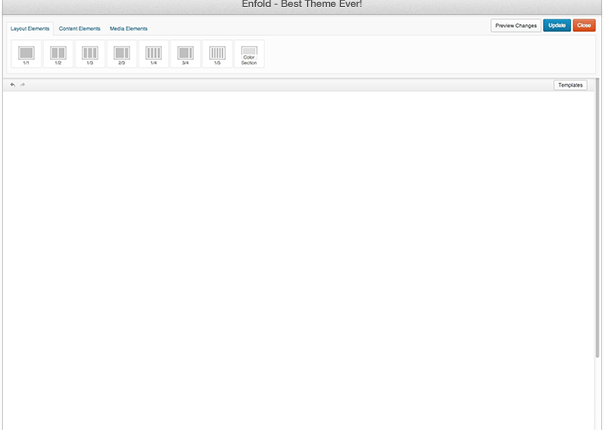This screenshot has height=430, width=604.
Task: Open the Templates dropdown
Action: tap(570, 85)
